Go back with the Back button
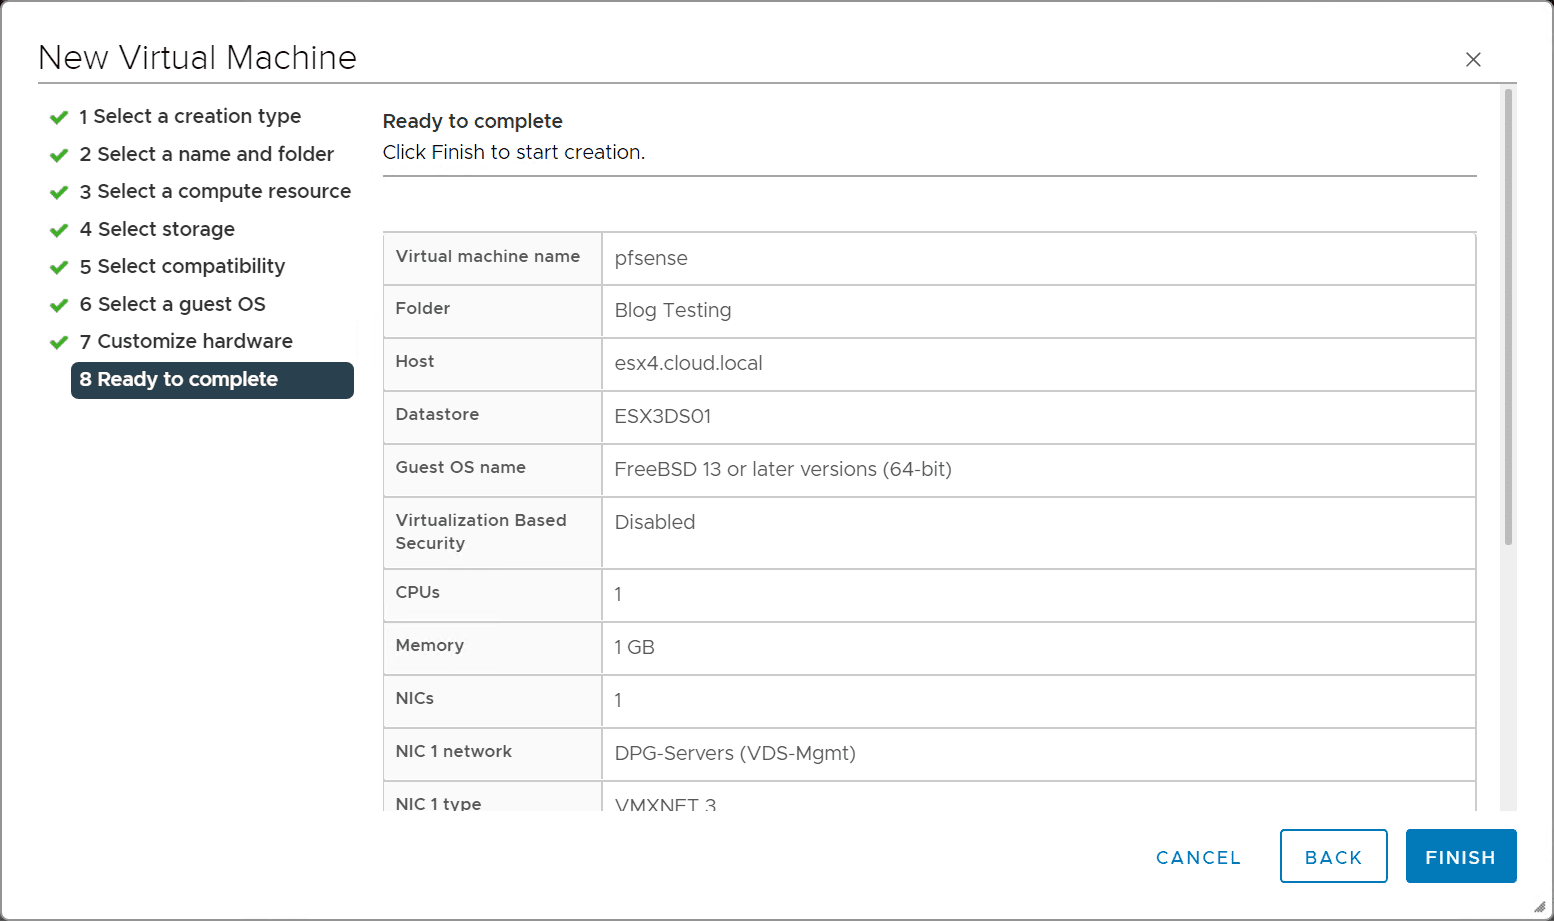The width and height of the screenshot is (1554, 921). [1333, 857]
